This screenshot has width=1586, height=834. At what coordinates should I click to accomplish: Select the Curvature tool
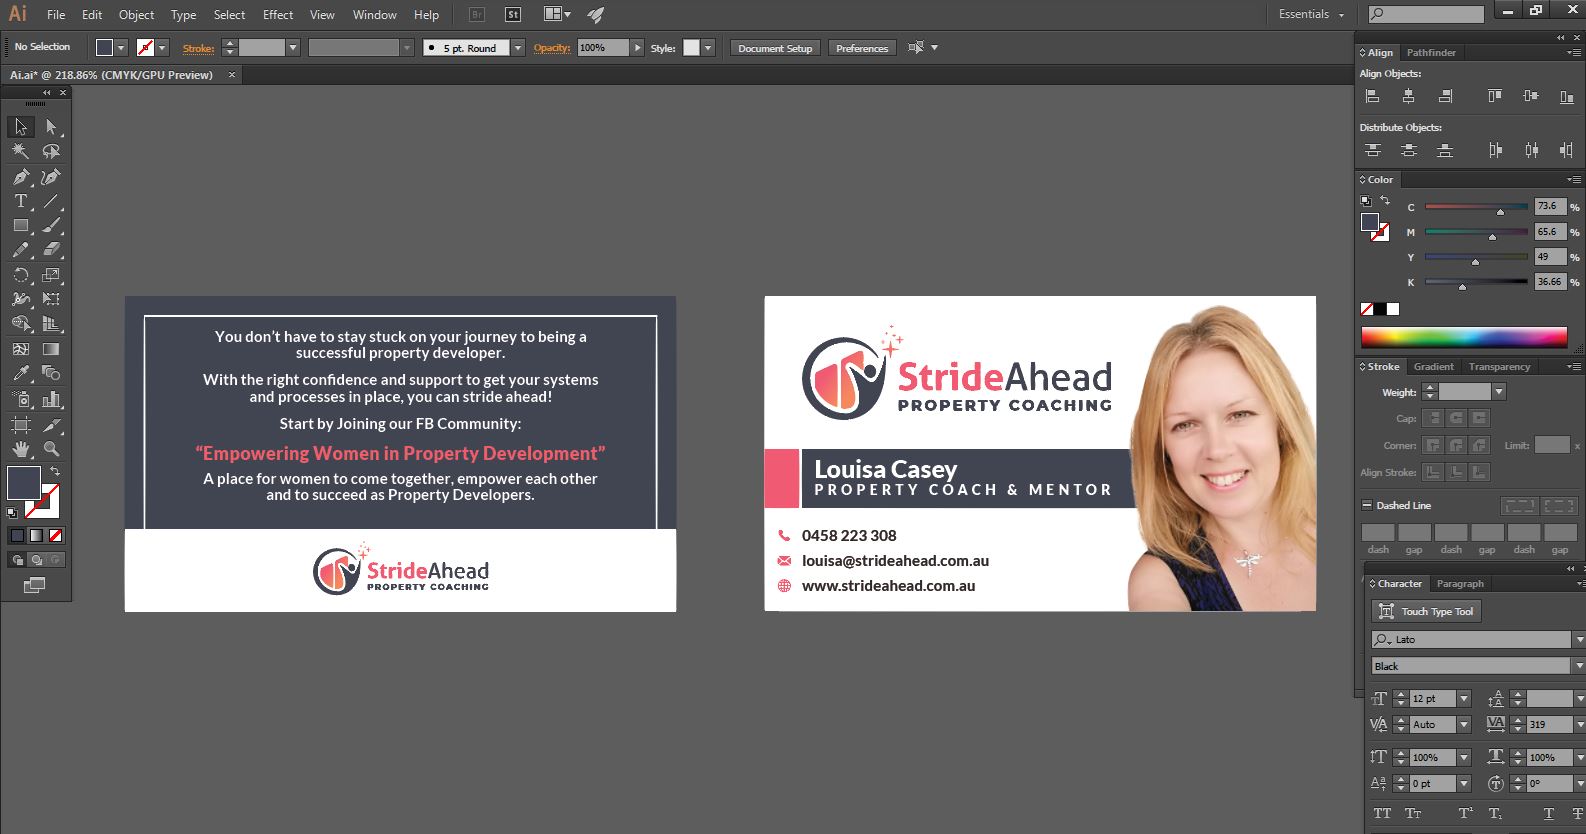(51, 177)
